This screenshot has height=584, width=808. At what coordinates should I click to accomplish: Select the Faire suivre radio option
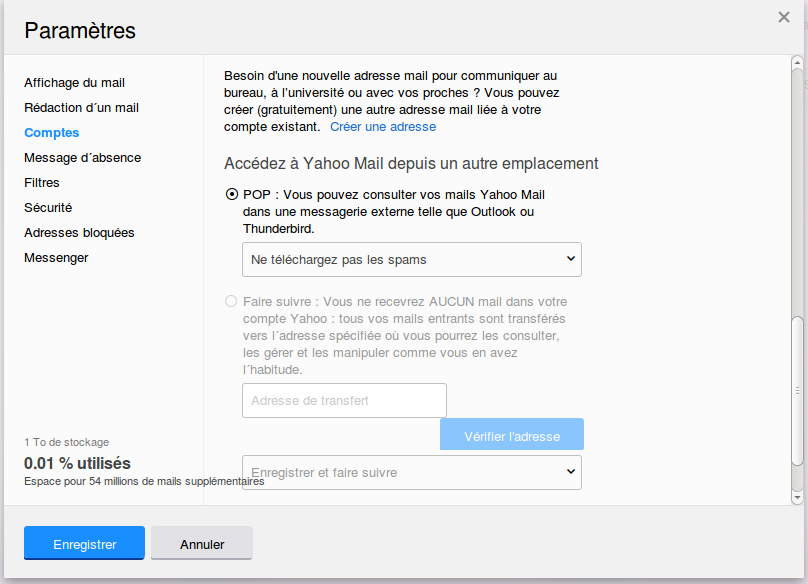point(232,301)
